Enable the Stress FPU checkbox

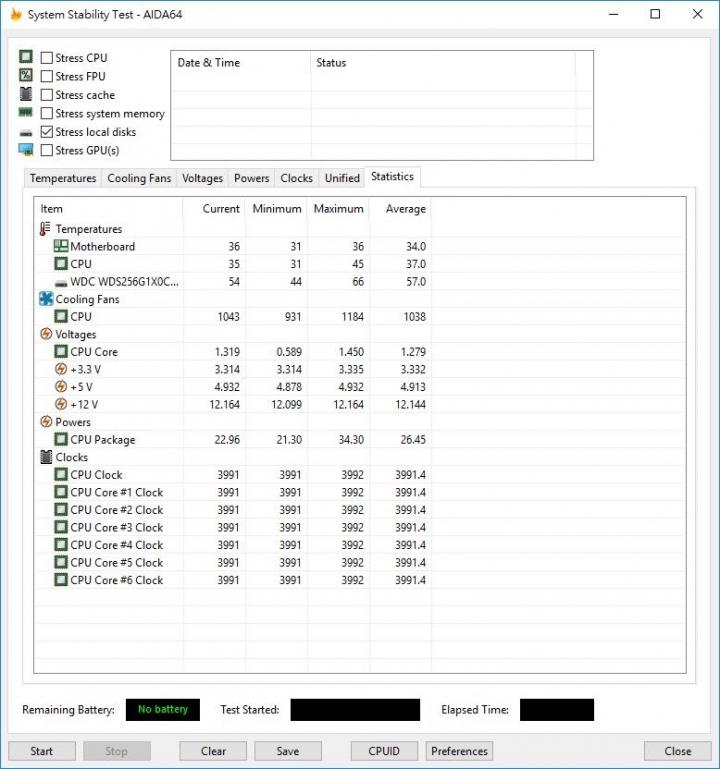(47, 77)
